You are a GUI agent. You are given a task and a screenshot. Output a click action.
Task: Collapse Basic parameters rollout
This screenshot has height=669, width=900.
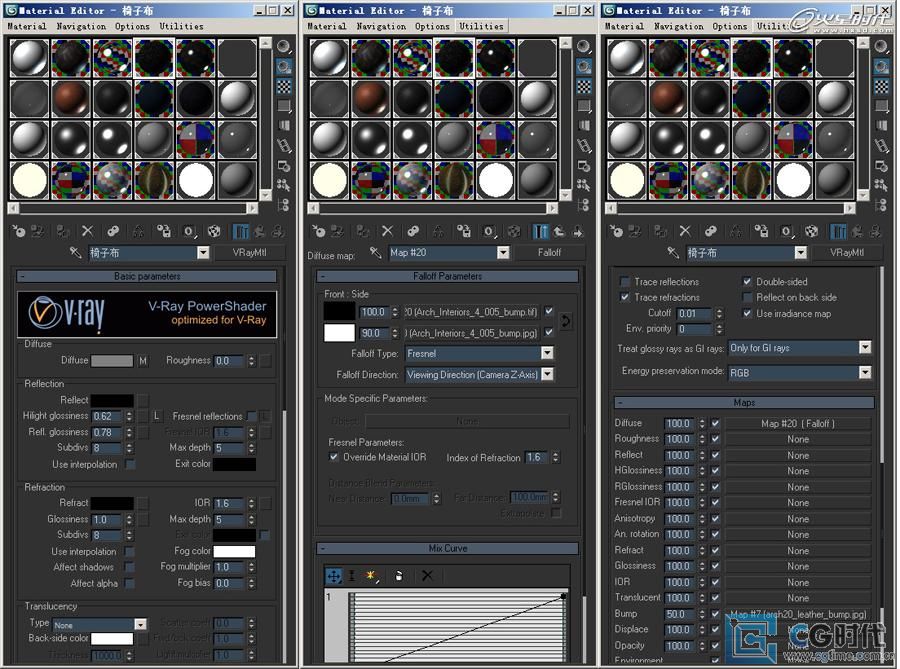146,277
